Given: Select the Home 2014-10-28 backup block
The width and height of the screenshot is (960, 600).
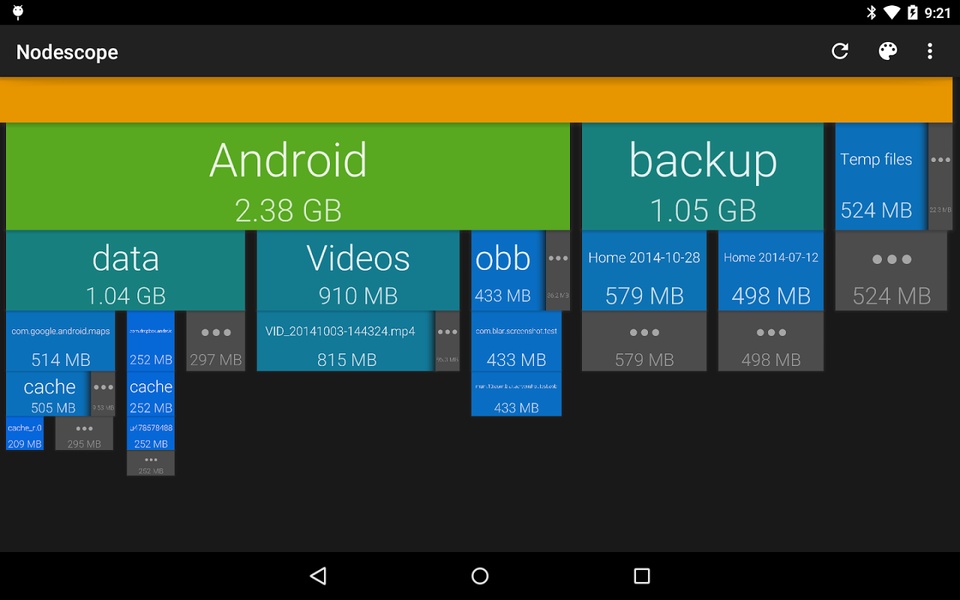Looking at the screenshot, I should coord(644,271).
